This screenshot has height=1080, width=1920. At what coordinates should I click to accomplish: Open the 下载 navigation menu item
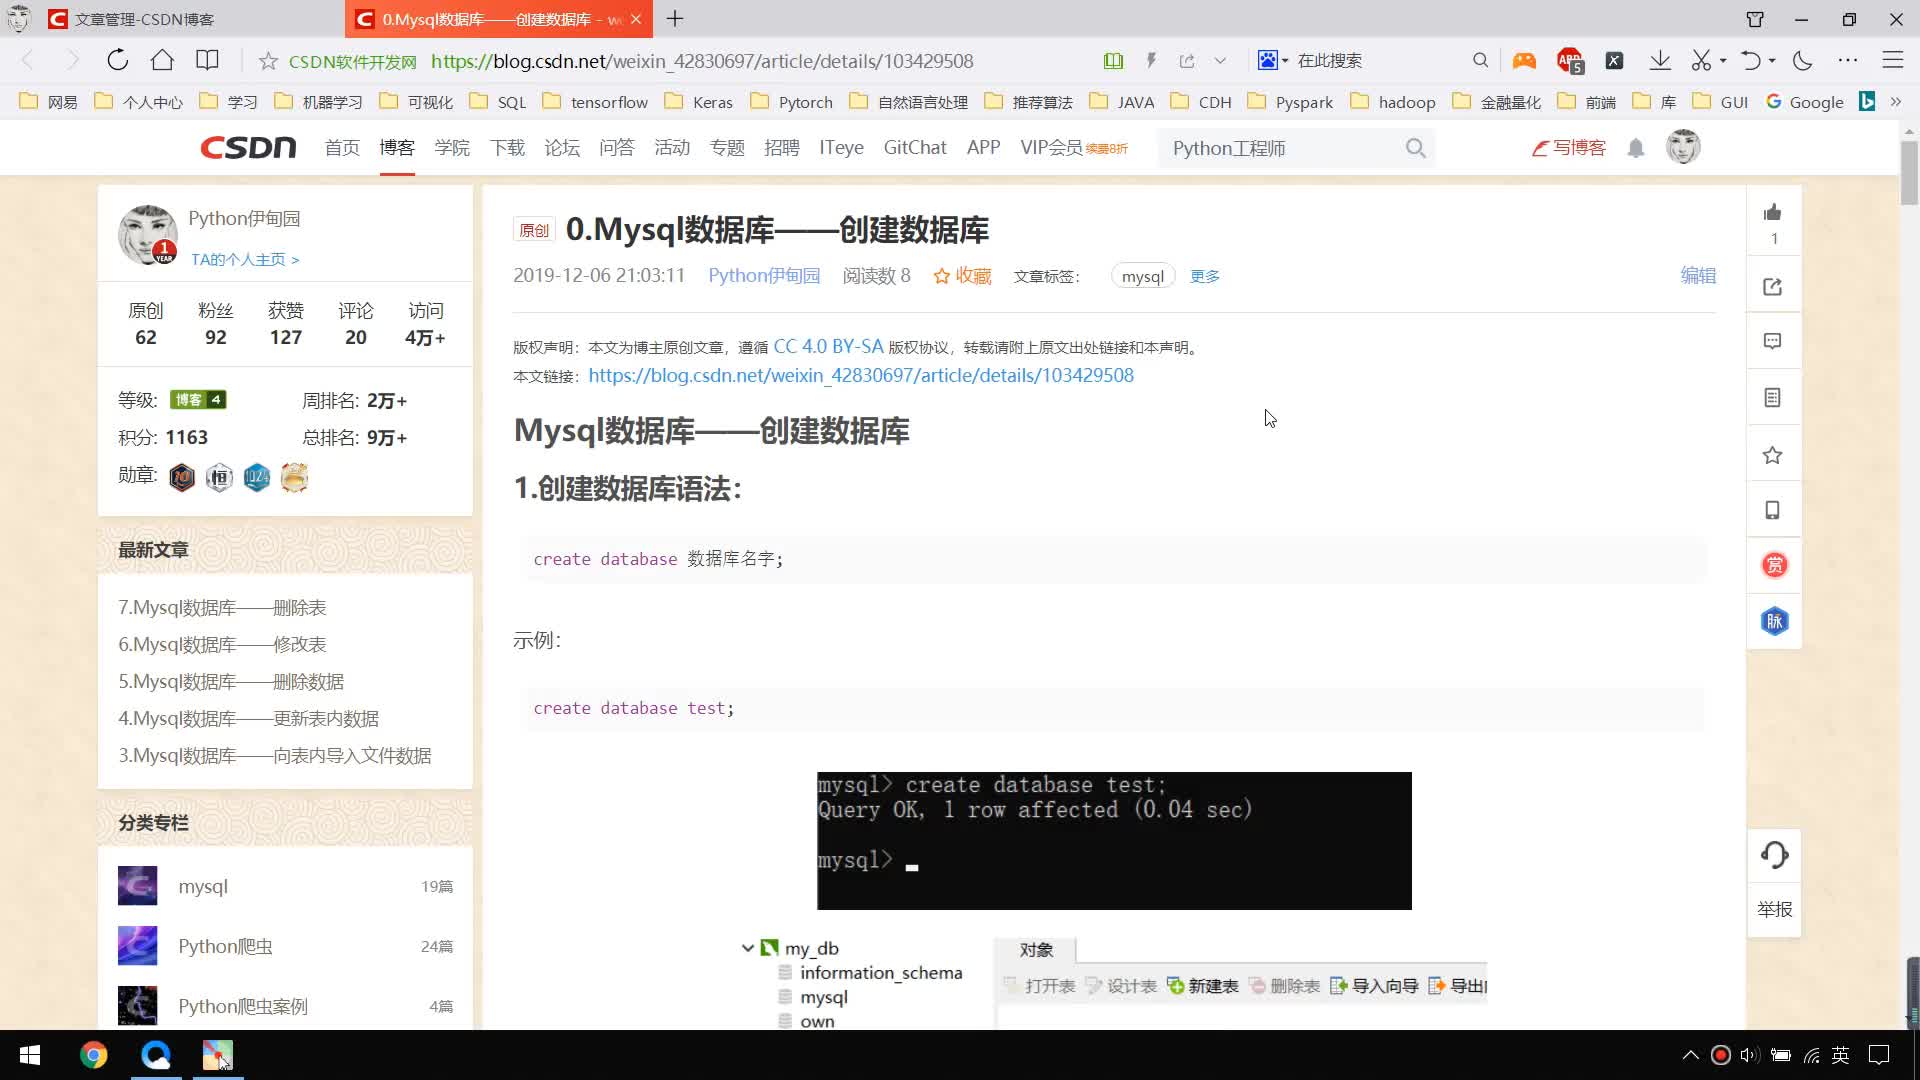[x=507, y=148]
